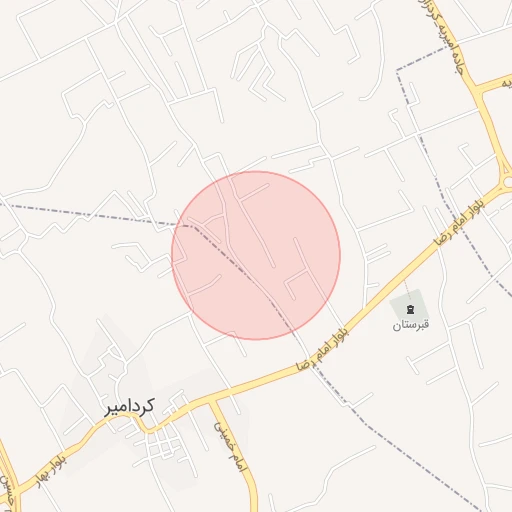Click the partial حسین street label
Viewport: 512px width, 512px height.
[x=7, y=491]
